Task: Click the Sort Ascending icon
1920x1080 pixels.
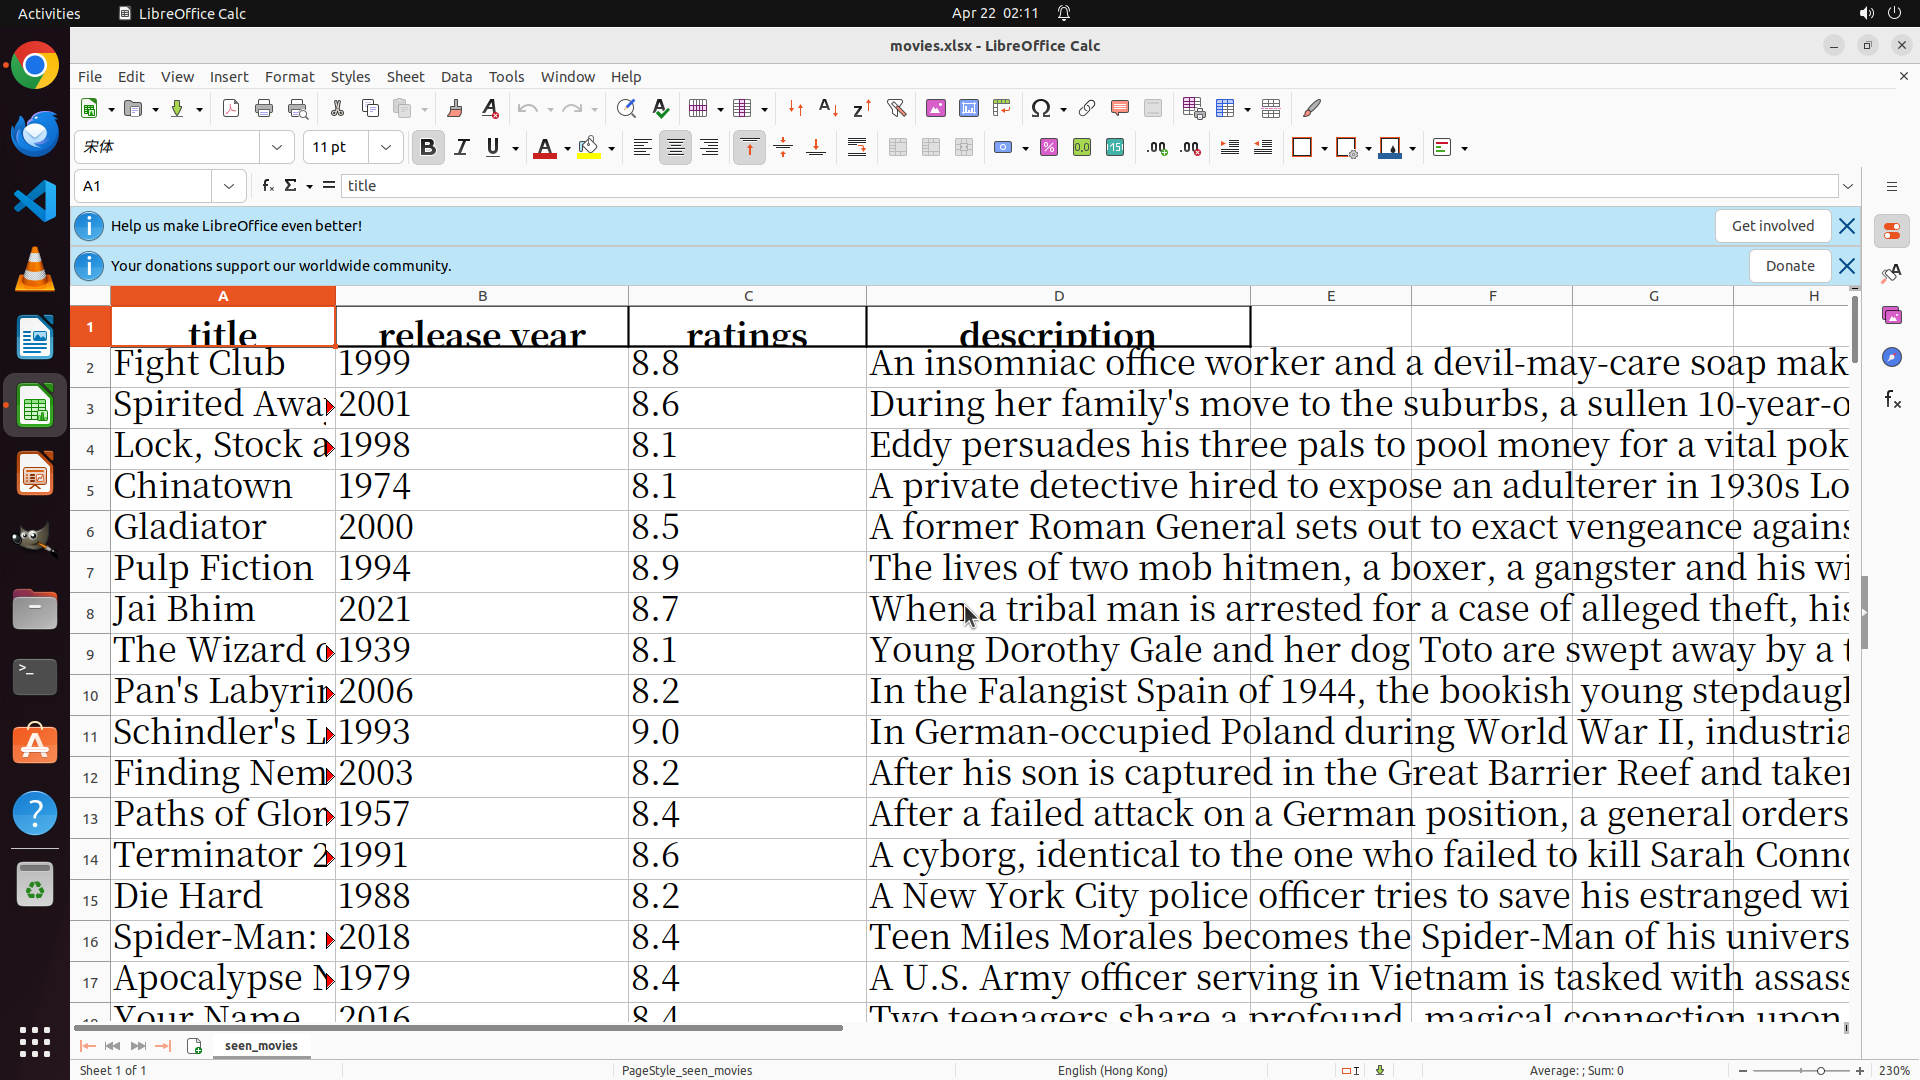Action: 828,108
